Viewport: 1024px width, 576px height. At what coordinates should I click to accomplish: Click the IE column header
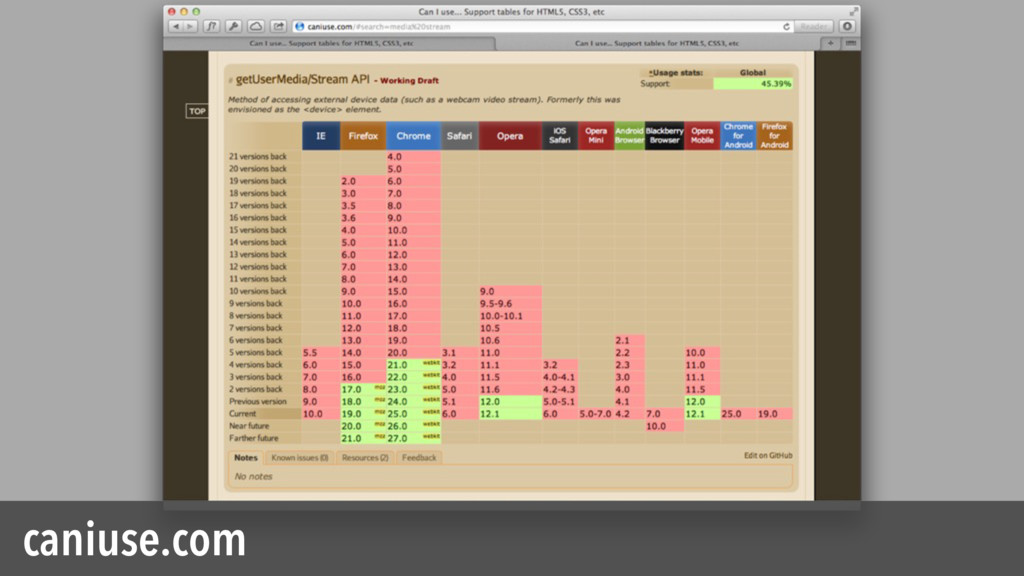point(321,136)
